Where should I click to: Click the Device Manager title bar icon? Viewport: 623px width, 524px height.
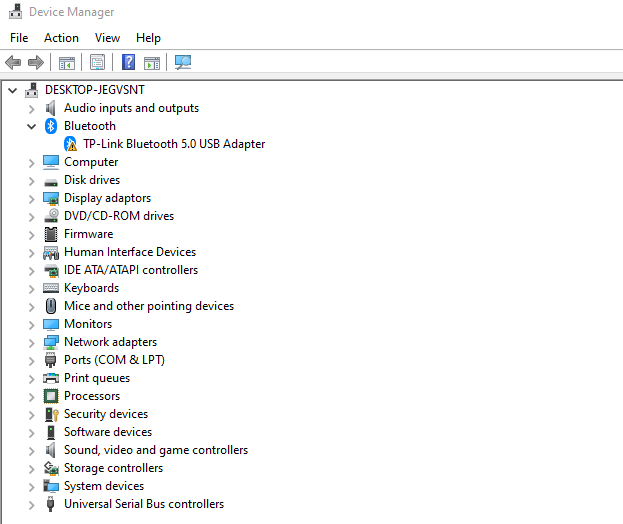pyautogui.click(x=15, y=12)
